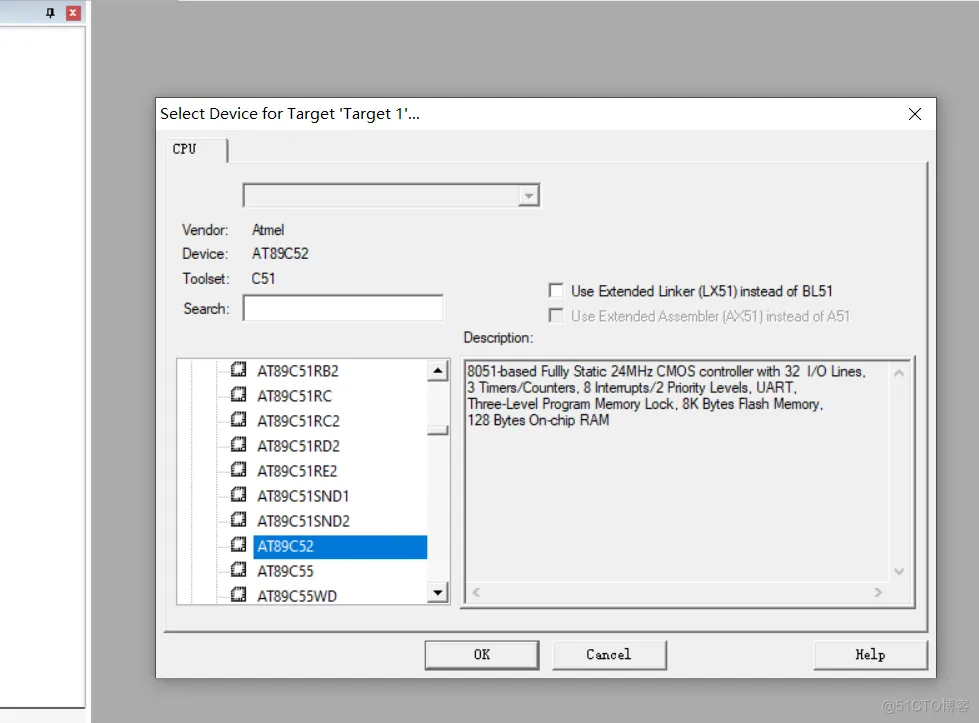
Task: Open the device database dropdown
Action: coord(529,195)
